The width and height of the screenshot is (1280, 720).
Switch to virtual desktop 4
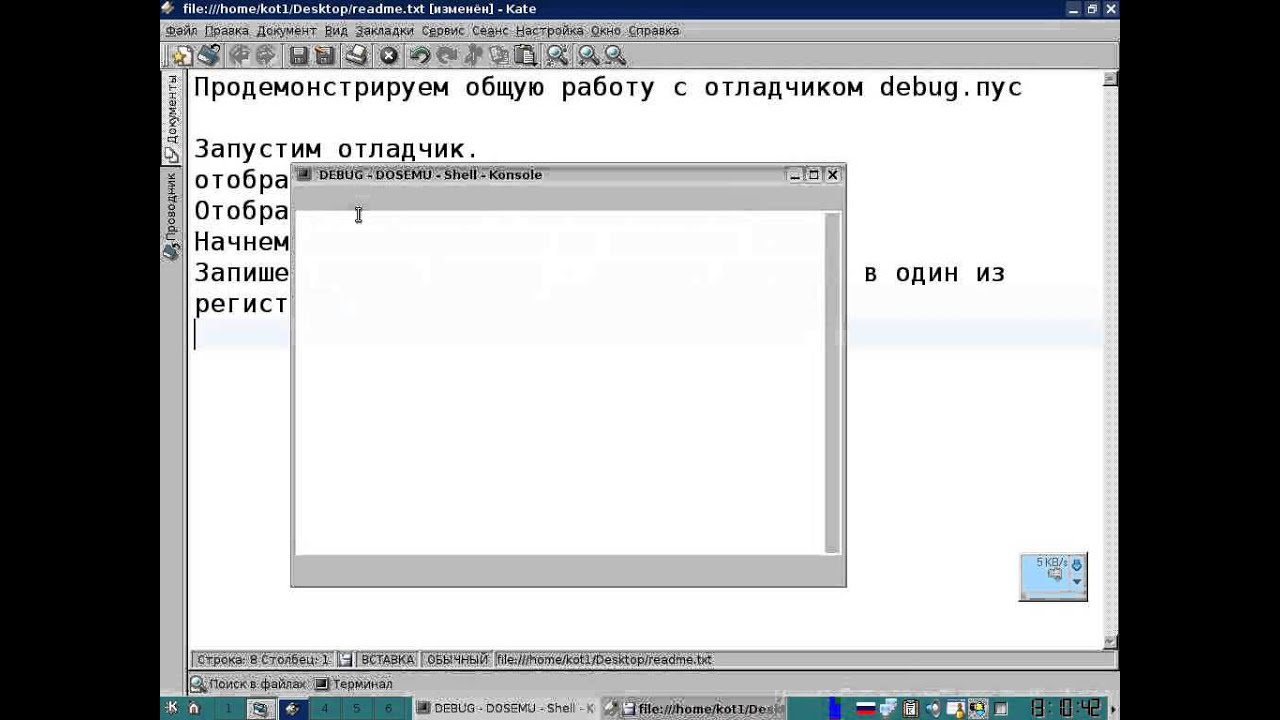tap(325, 708)
